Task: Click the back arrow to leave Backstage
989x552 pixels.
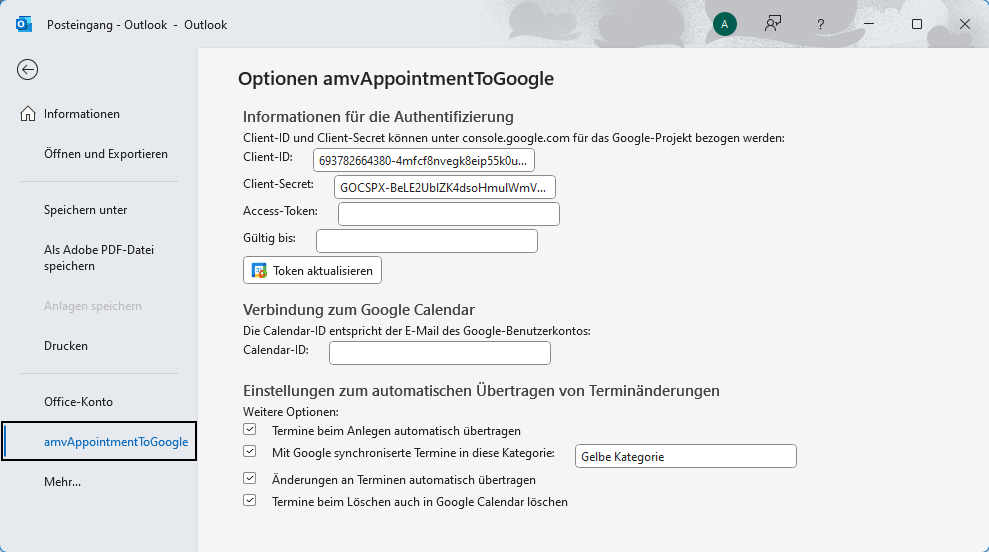Action: pyautogui.click(x=27, y=69)
